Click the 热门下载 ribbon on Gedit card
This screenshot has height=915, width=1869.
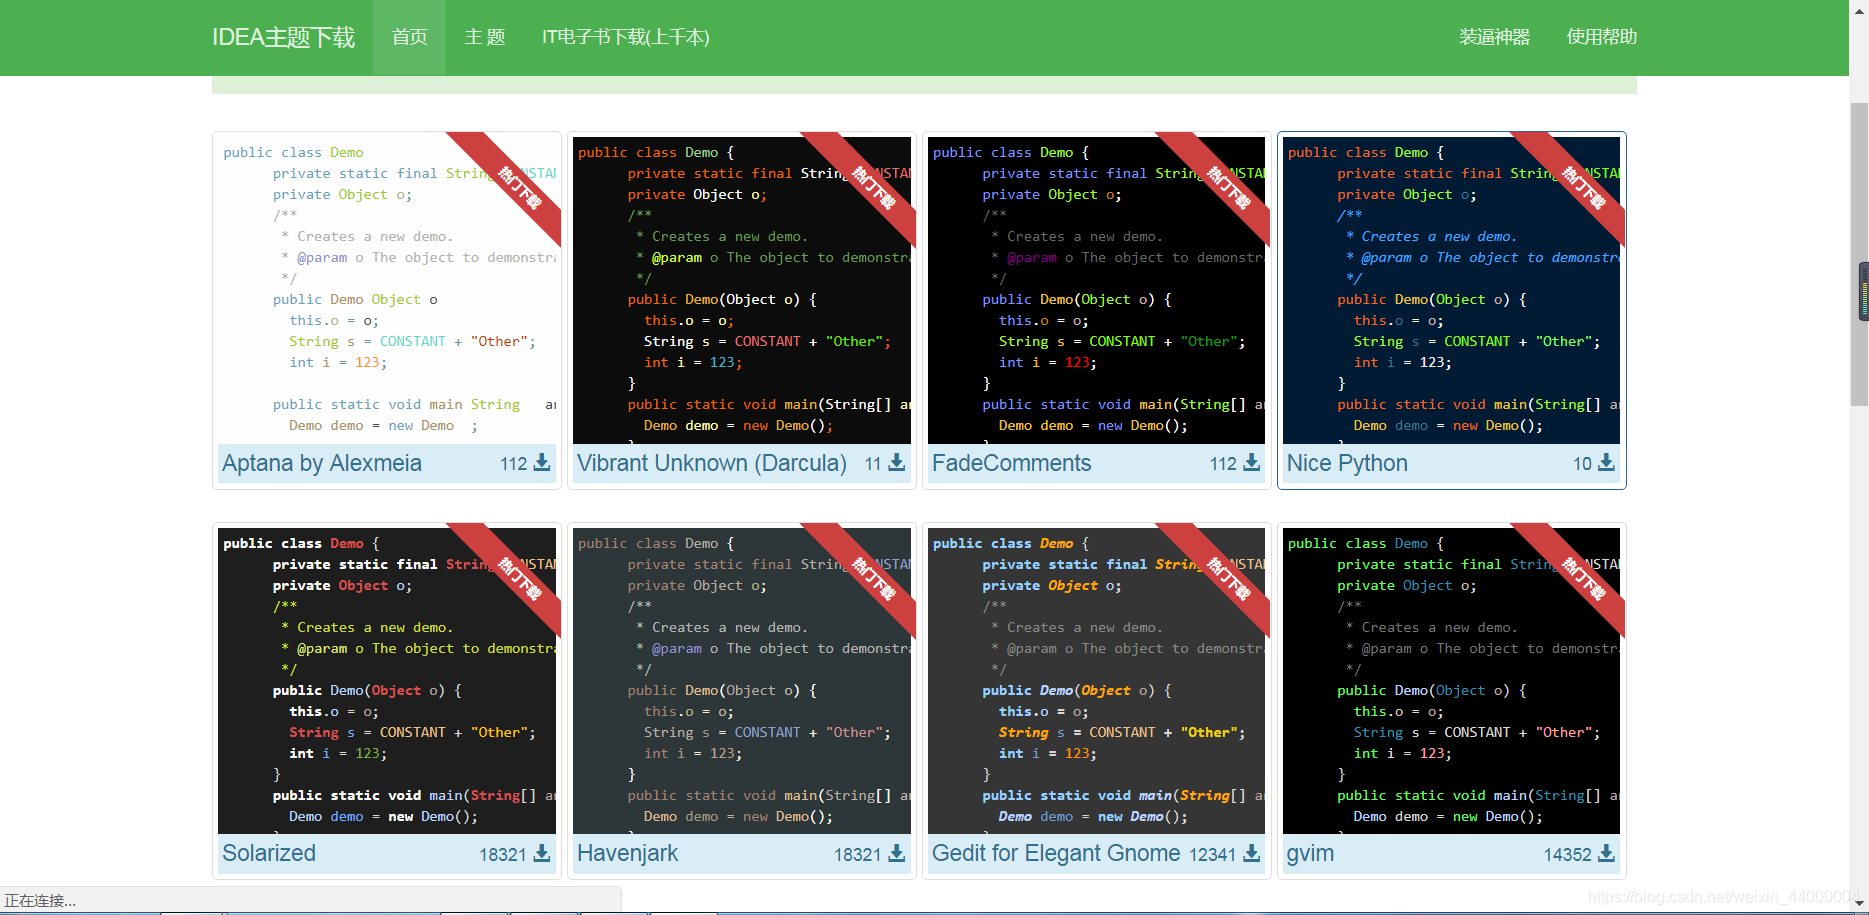(x=1229, y=579)
